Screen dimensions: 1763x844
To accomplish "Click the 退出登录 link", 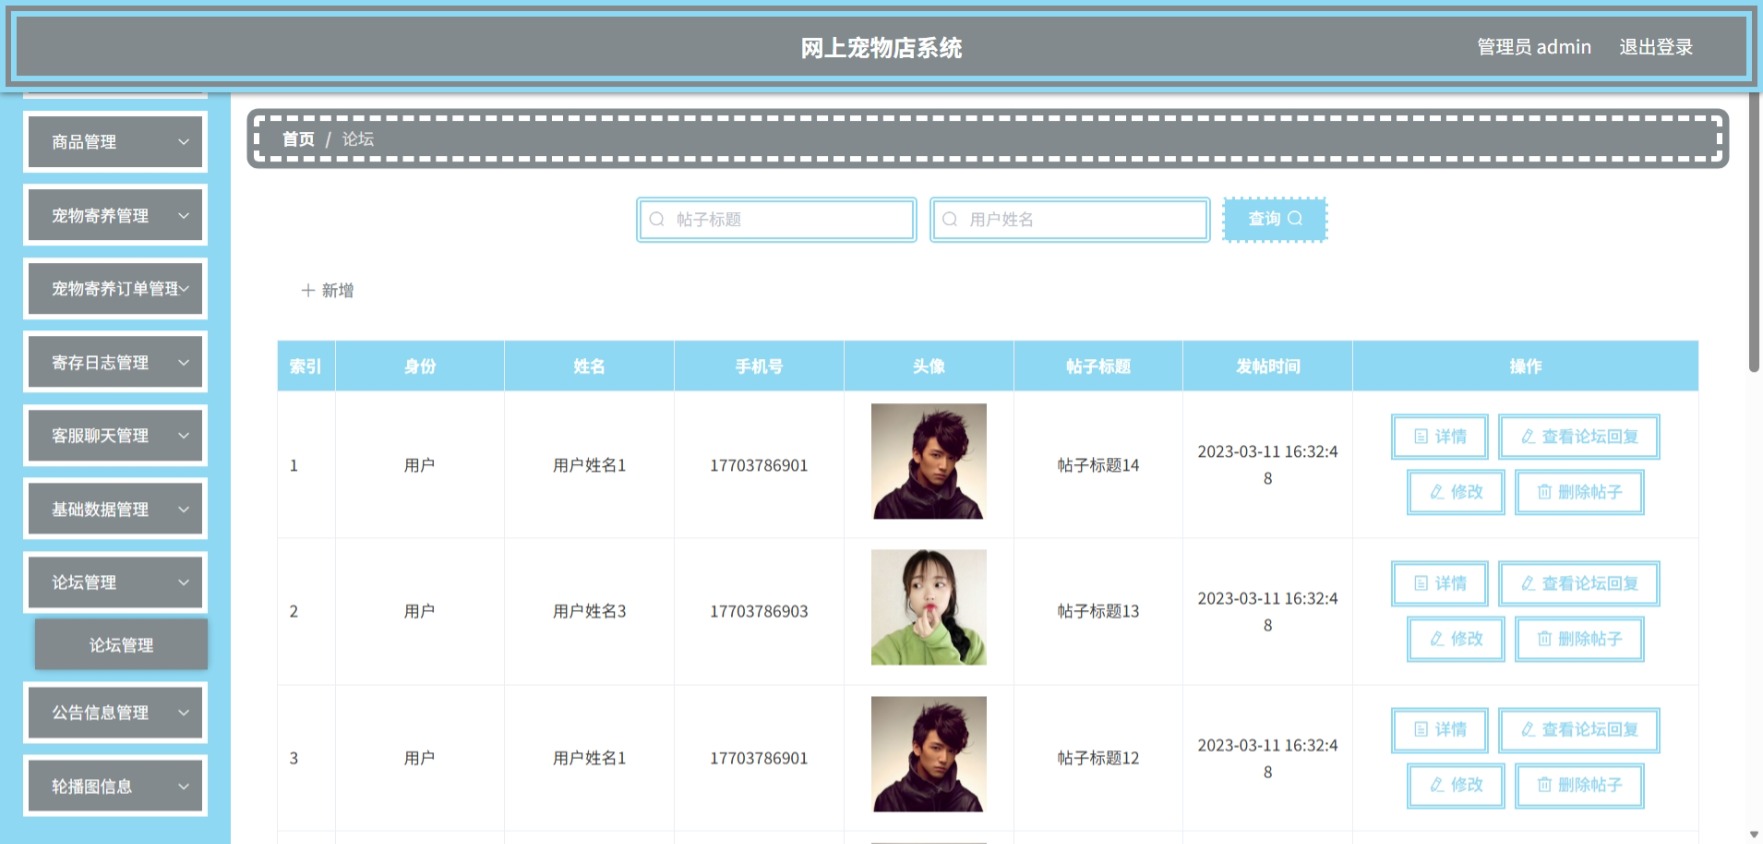I will [1656, 47].
